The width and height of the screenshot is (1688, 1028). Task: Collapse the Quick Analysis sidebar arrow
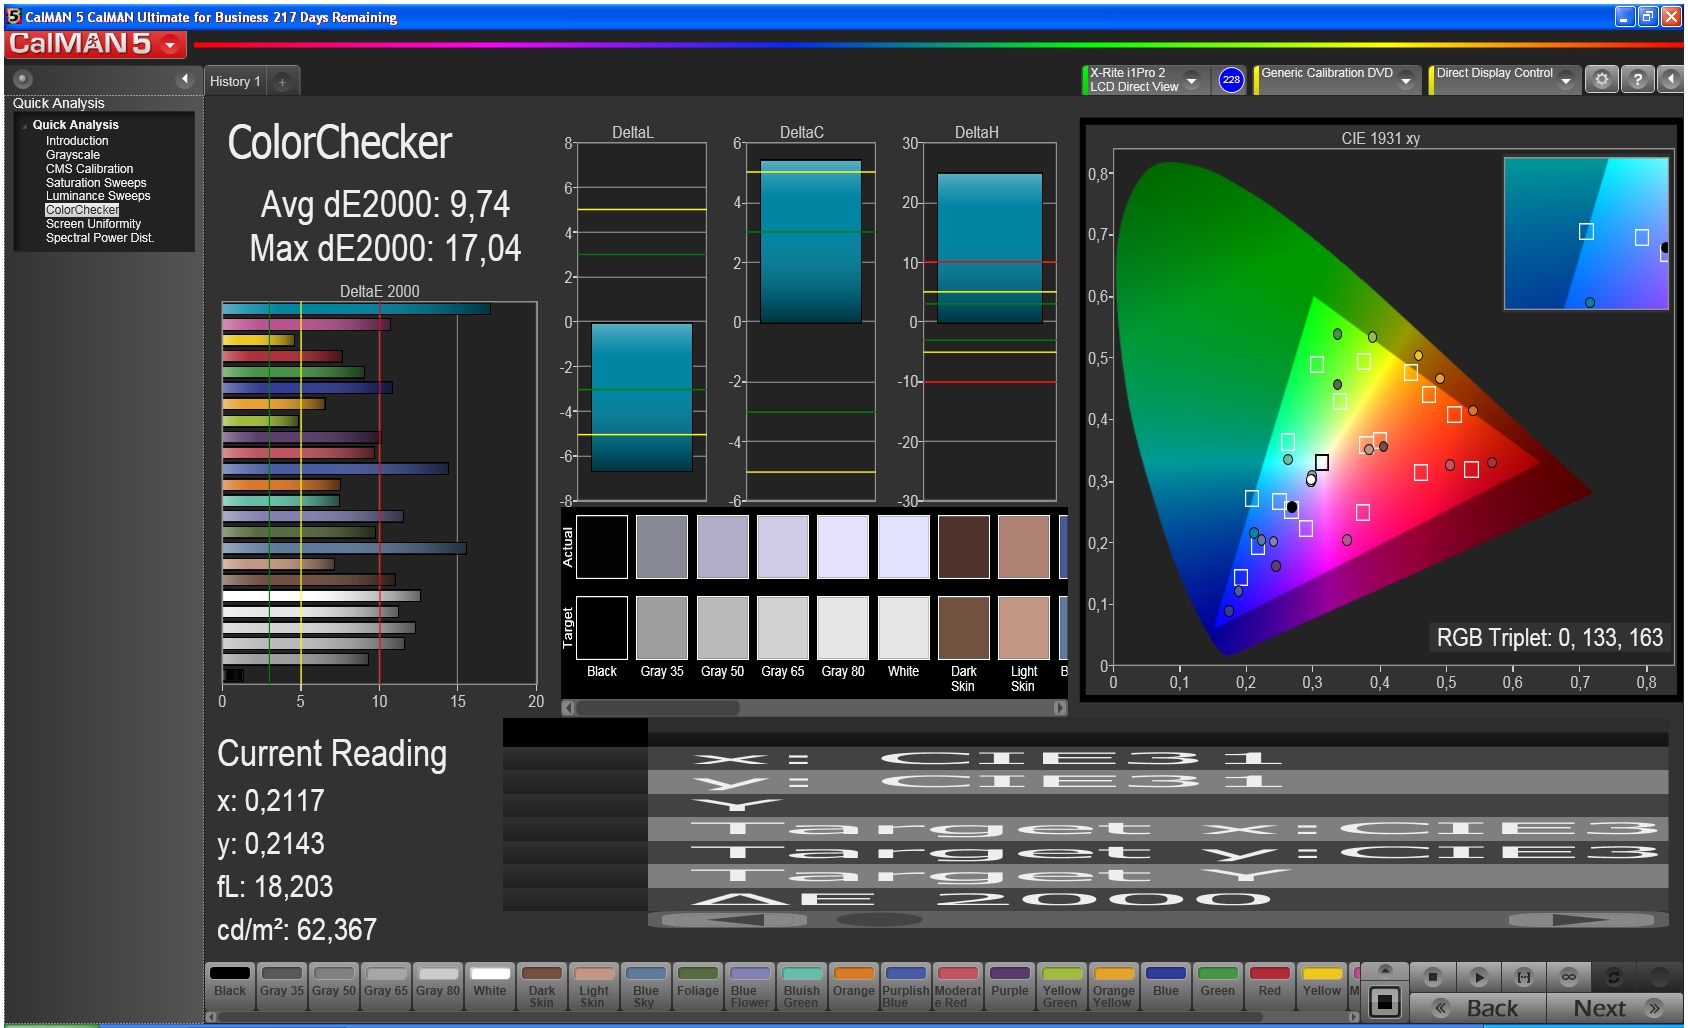pos(184,79)
